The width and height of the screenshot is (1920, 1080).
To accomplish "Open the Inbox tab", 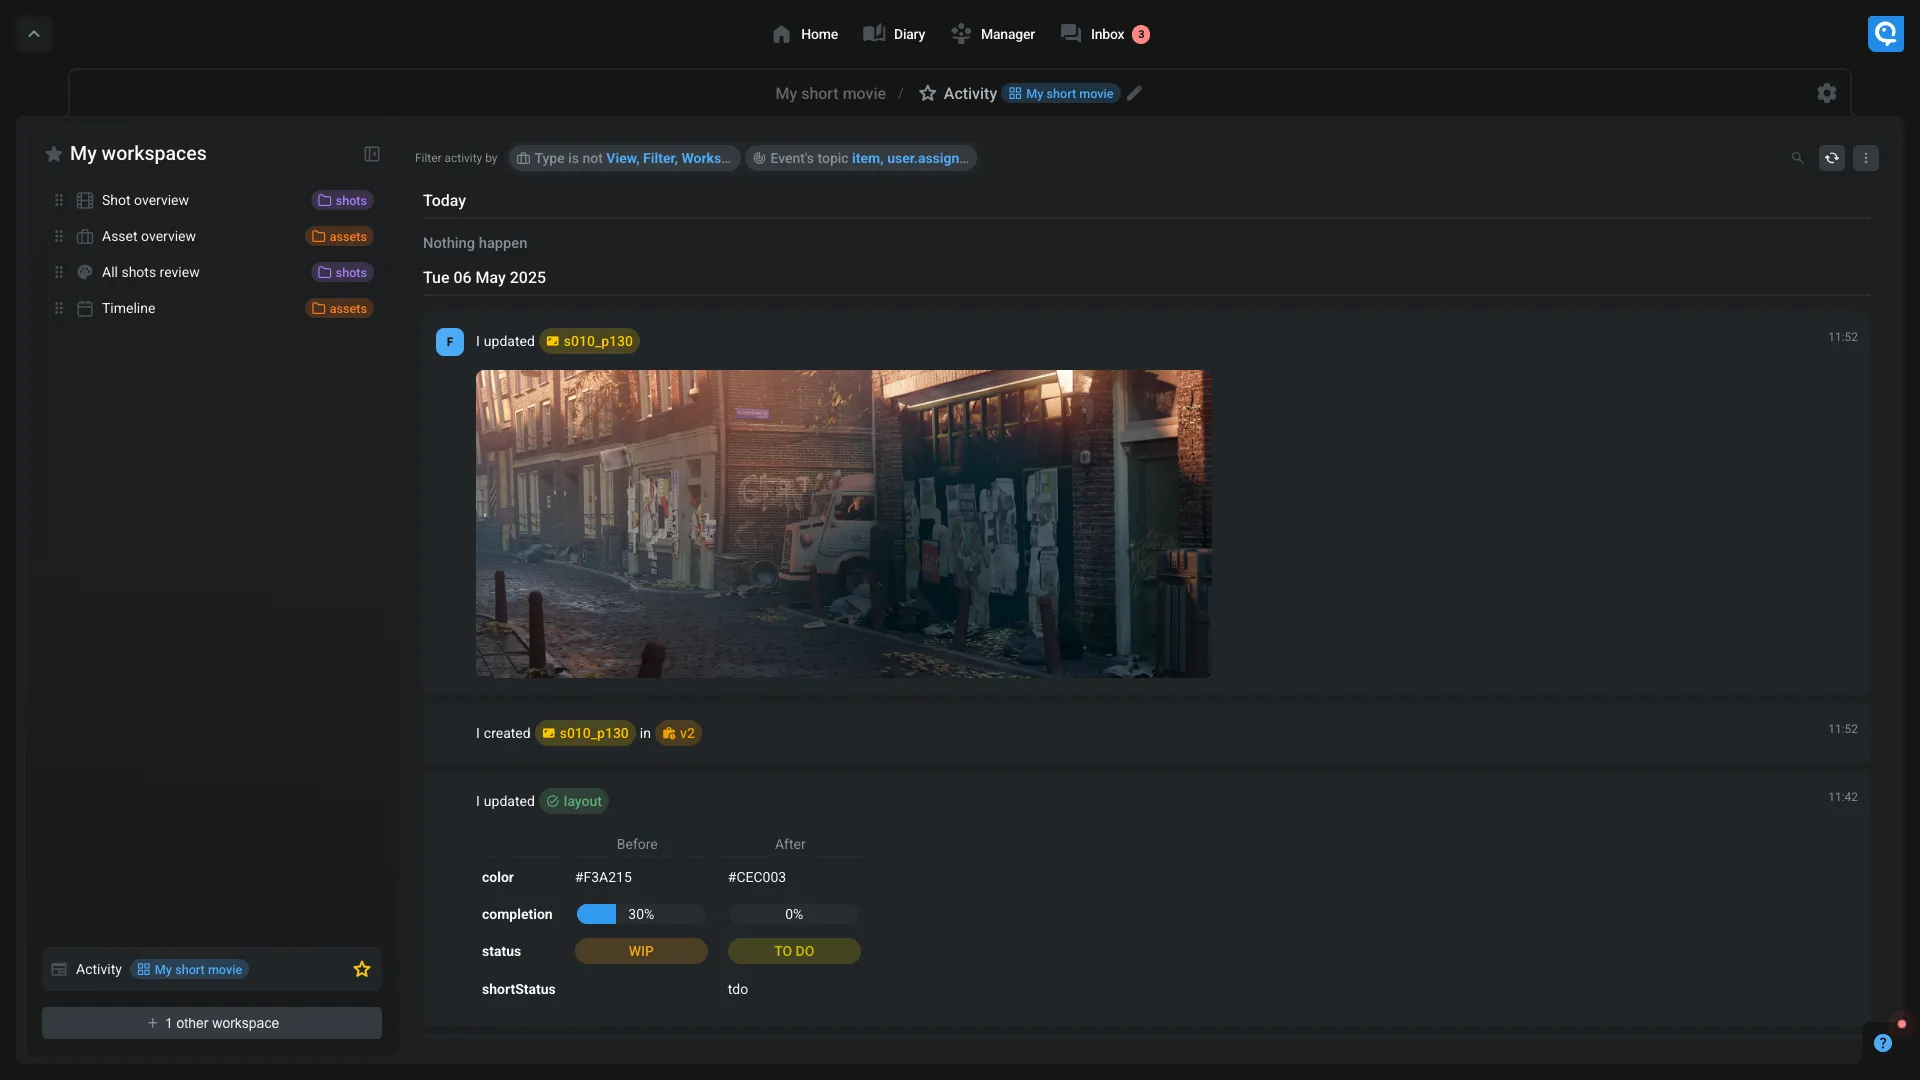I will tap(1105, 34).
